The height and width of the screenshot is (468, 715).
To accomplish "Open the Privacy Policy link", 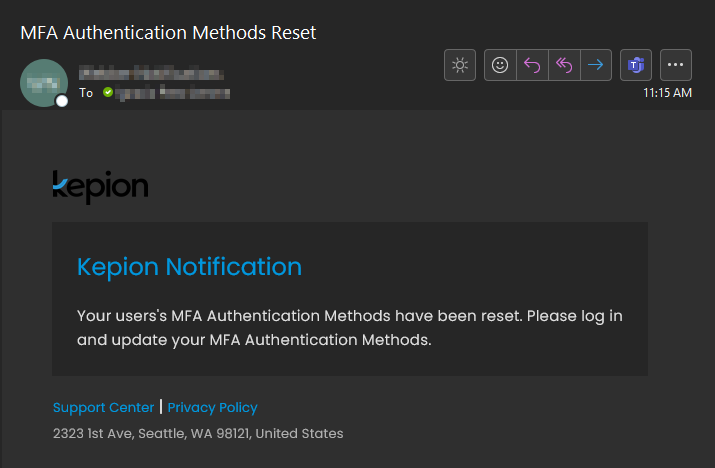I will tap(212, 407).
